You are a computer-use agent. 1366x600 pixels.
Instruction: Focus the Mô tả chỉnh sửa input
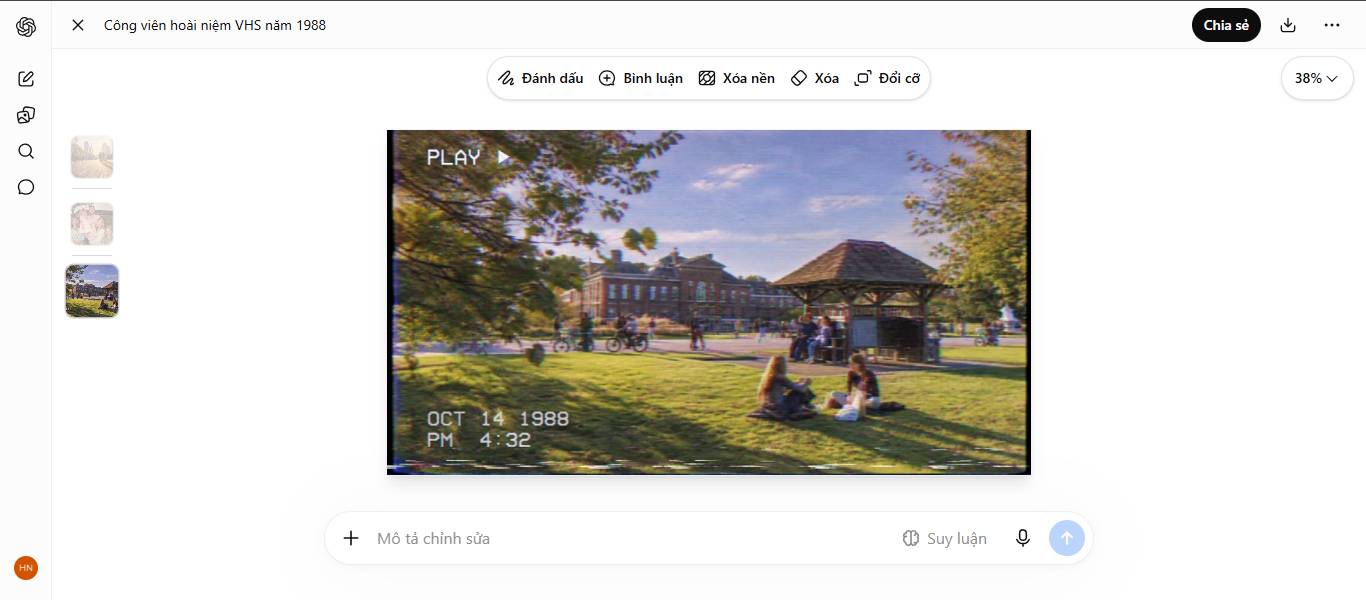(x=630, y=538)
